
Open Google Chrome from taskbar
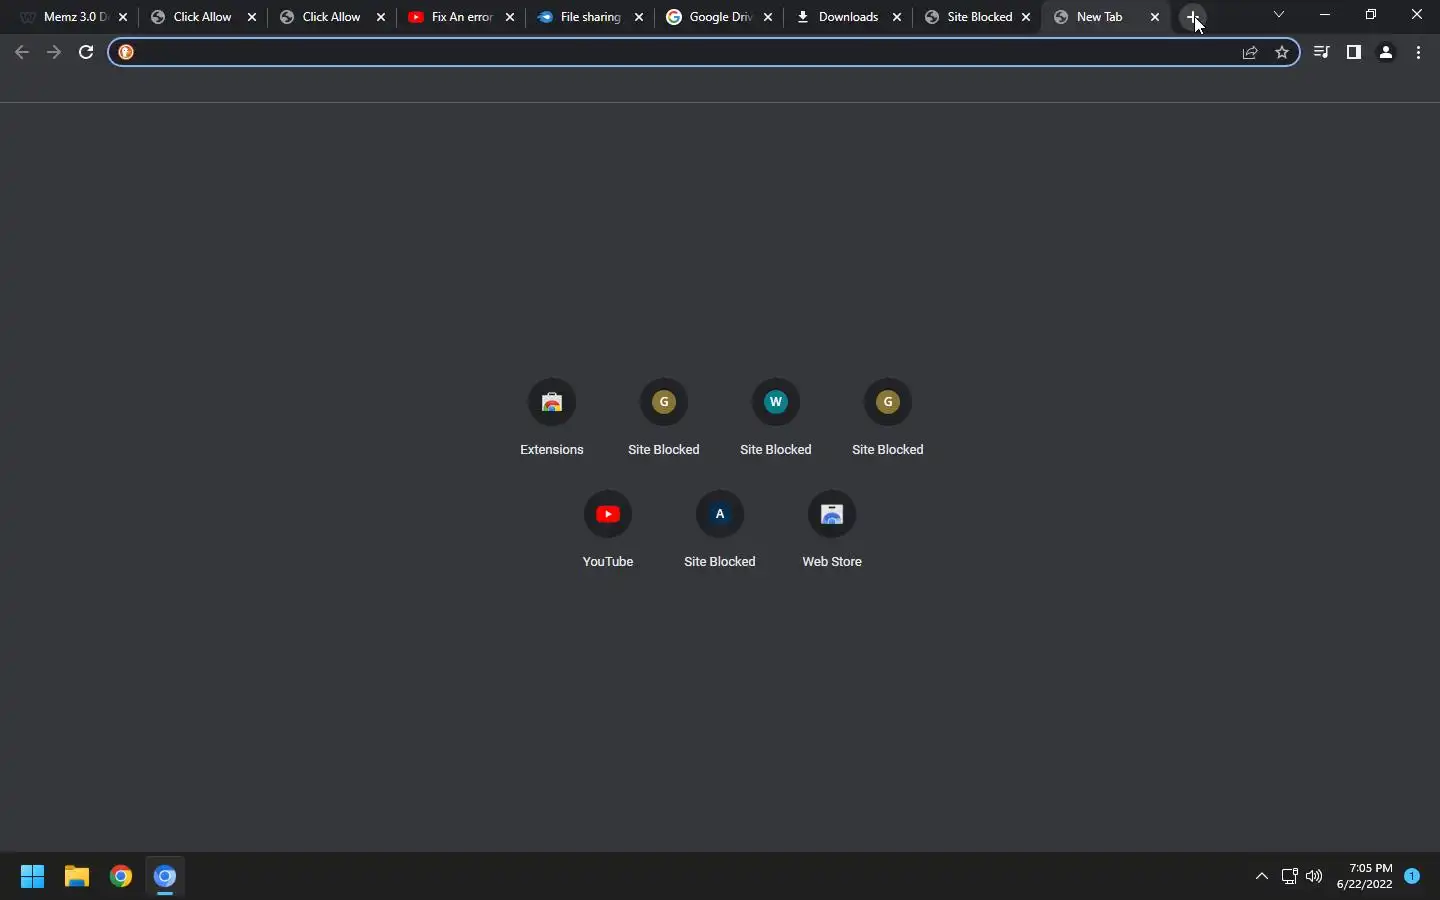click(x=121, y=877)
